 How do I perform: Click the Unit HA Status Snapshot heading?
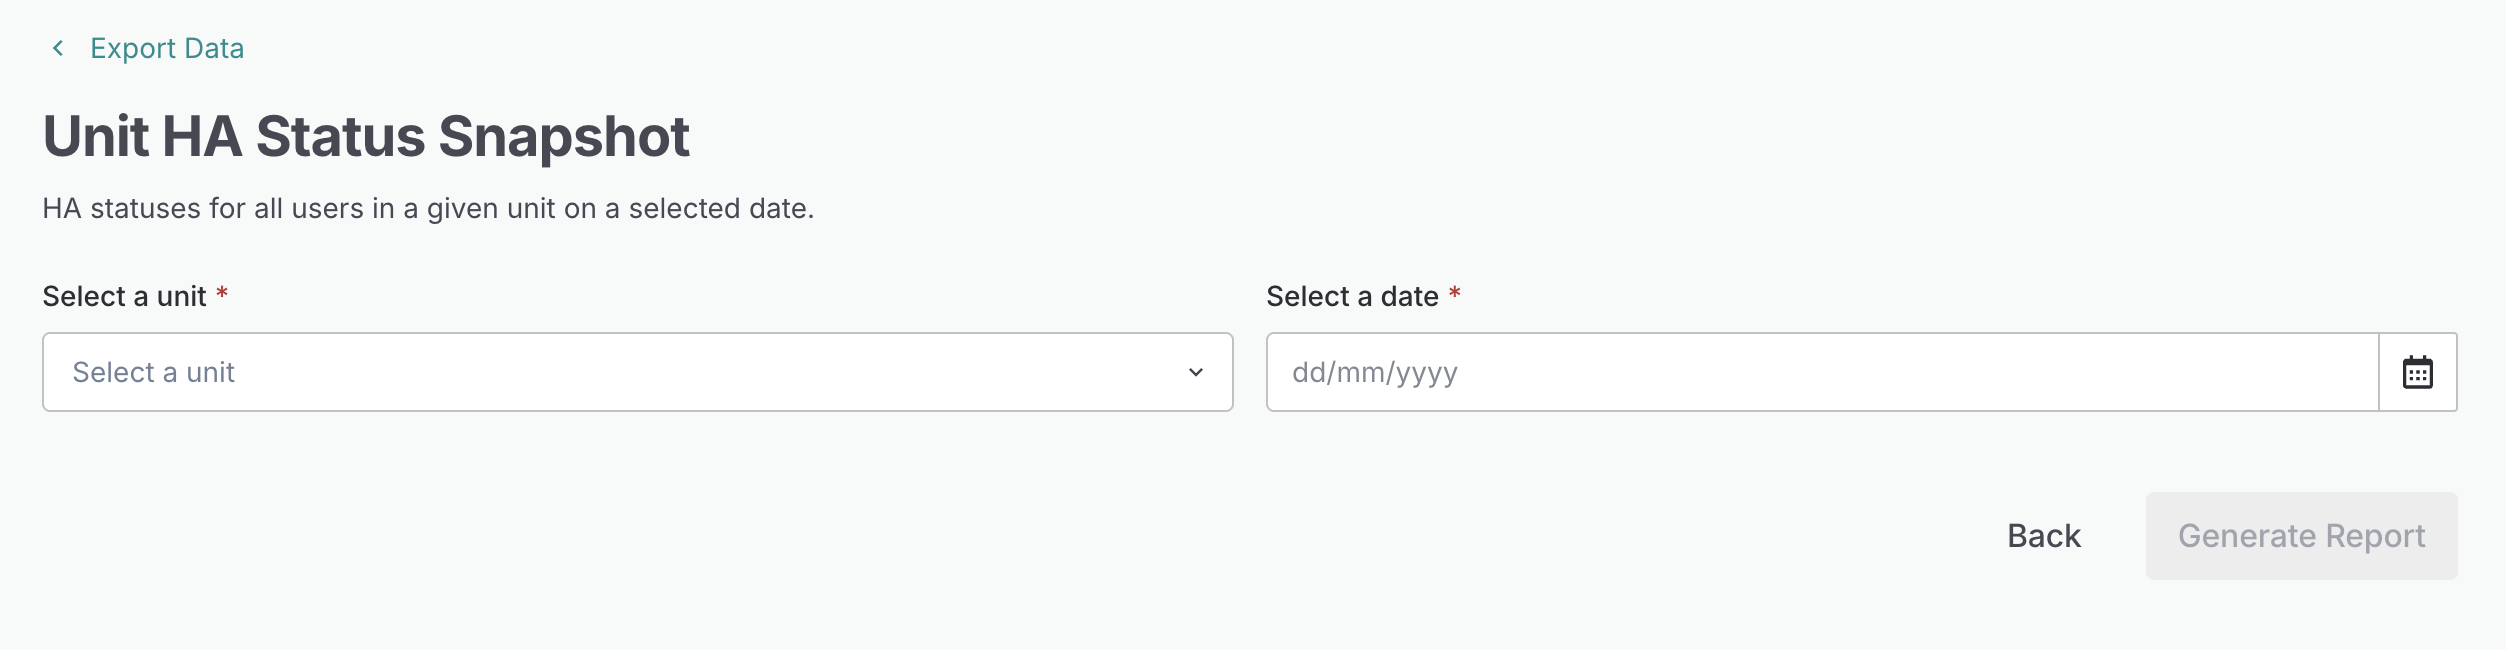pyautogui.click(x=366, y=136)
